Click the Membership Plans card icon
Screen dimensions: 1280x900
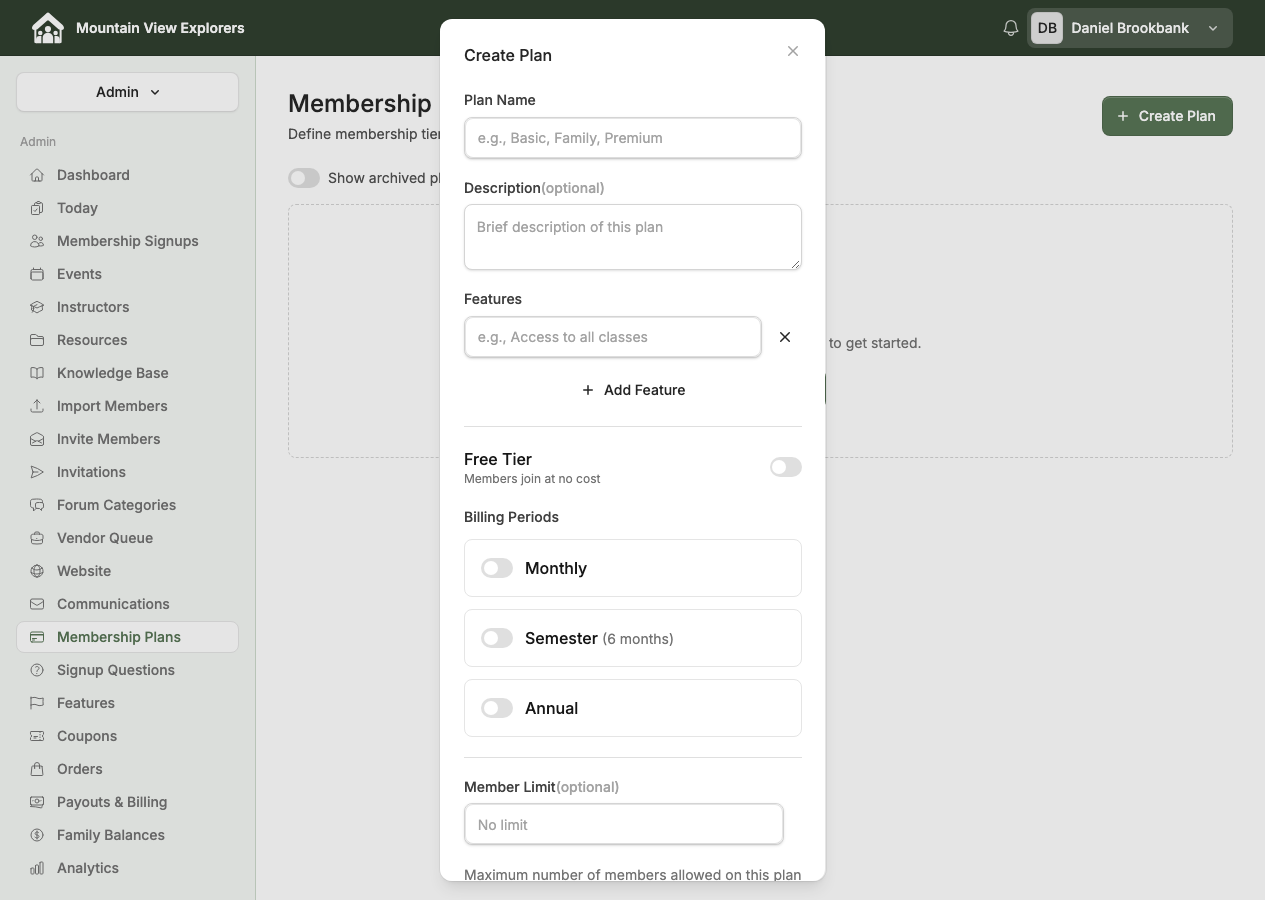[37, 637]
